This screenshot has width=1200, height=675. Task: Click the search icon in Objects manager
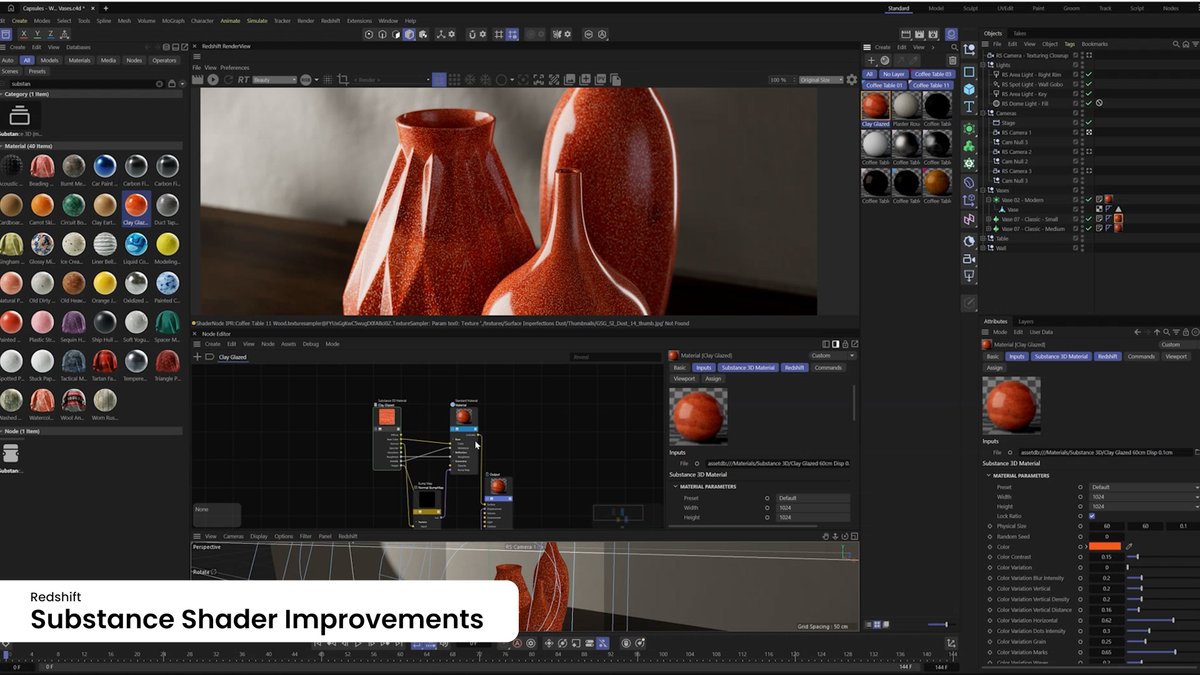point(1176,44)
